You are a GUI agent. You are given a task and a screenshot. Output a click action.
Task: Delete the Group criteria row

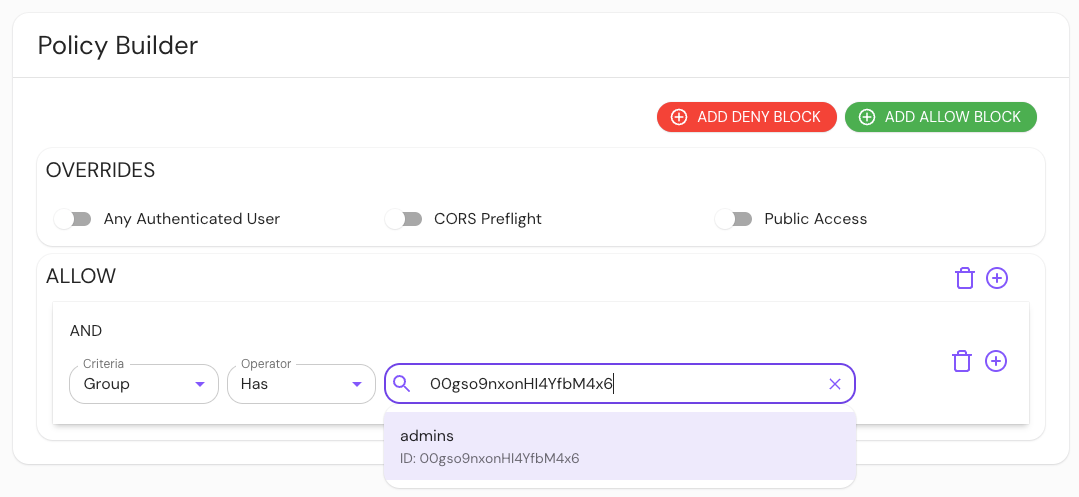pos(961,361)
